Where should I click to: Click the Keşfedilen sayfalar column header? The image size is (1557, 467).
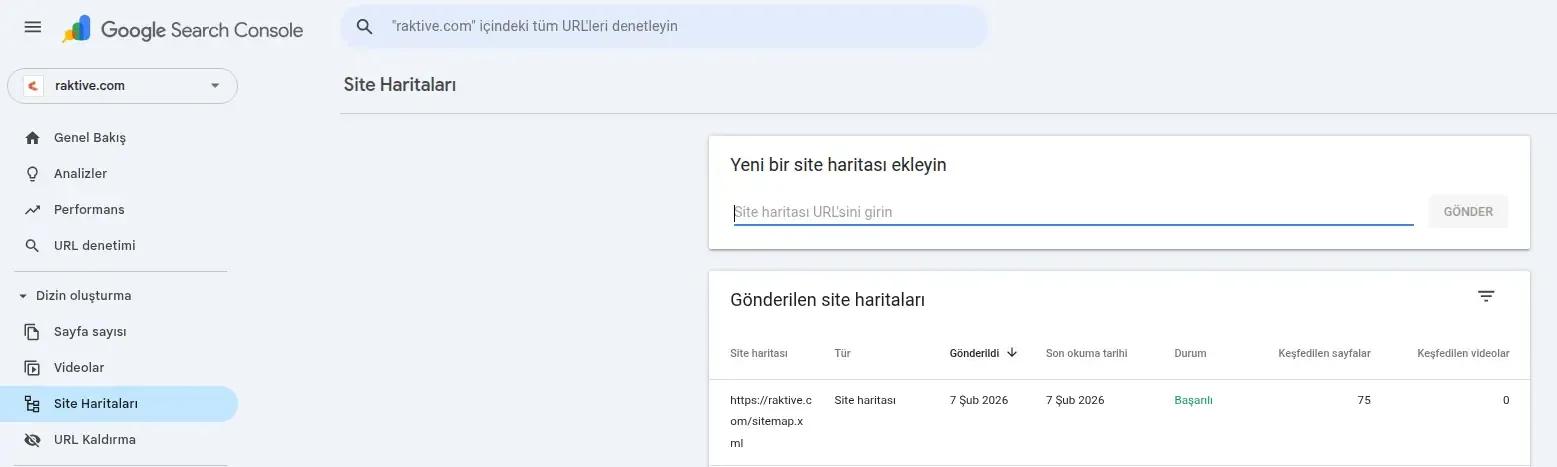[1324, 353]
